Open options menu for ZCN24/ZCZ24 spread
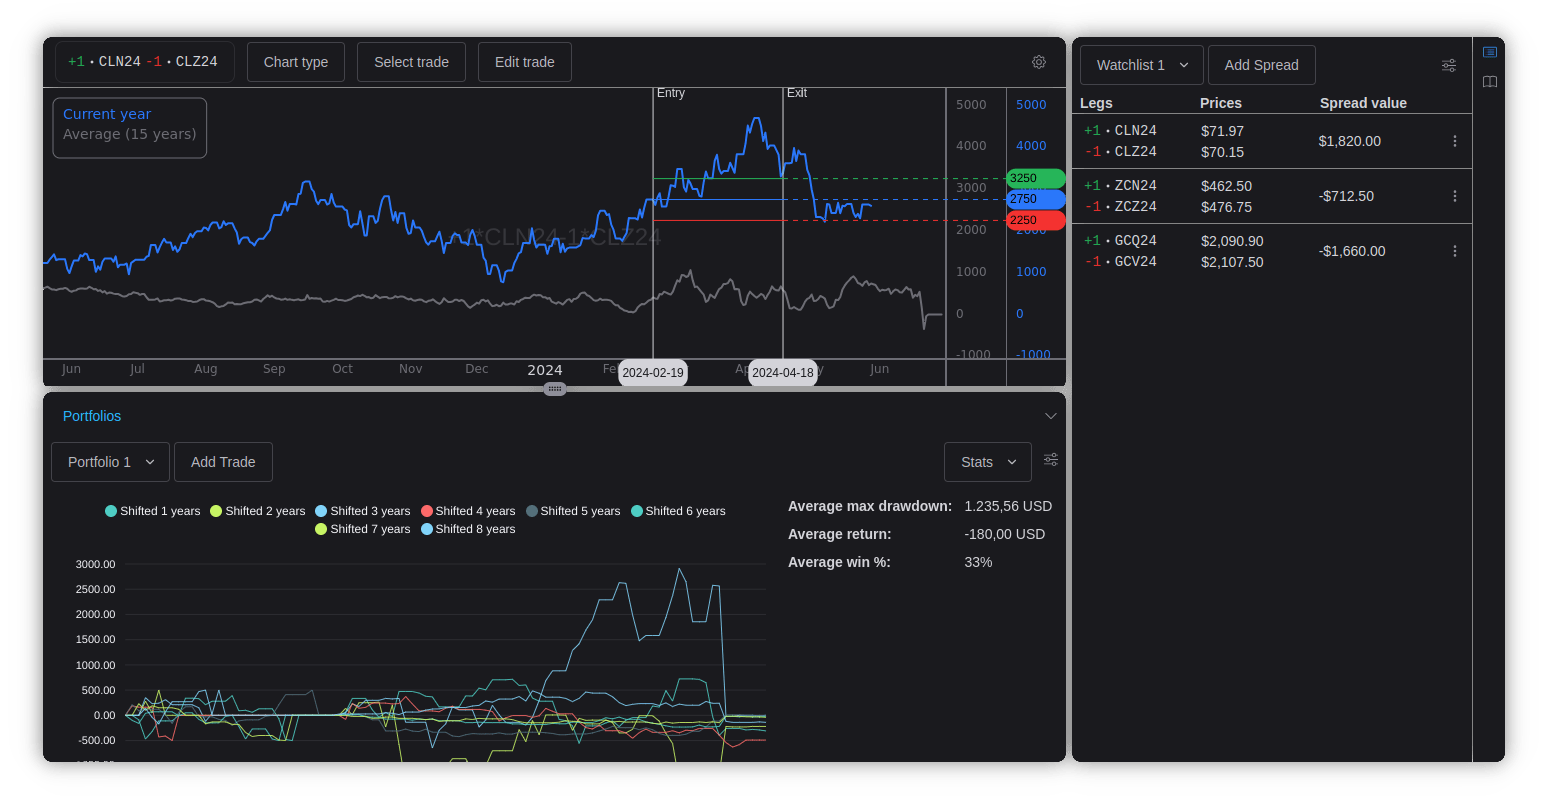The height and width of the screenshot is (800, 1550). pos(1455,196)
